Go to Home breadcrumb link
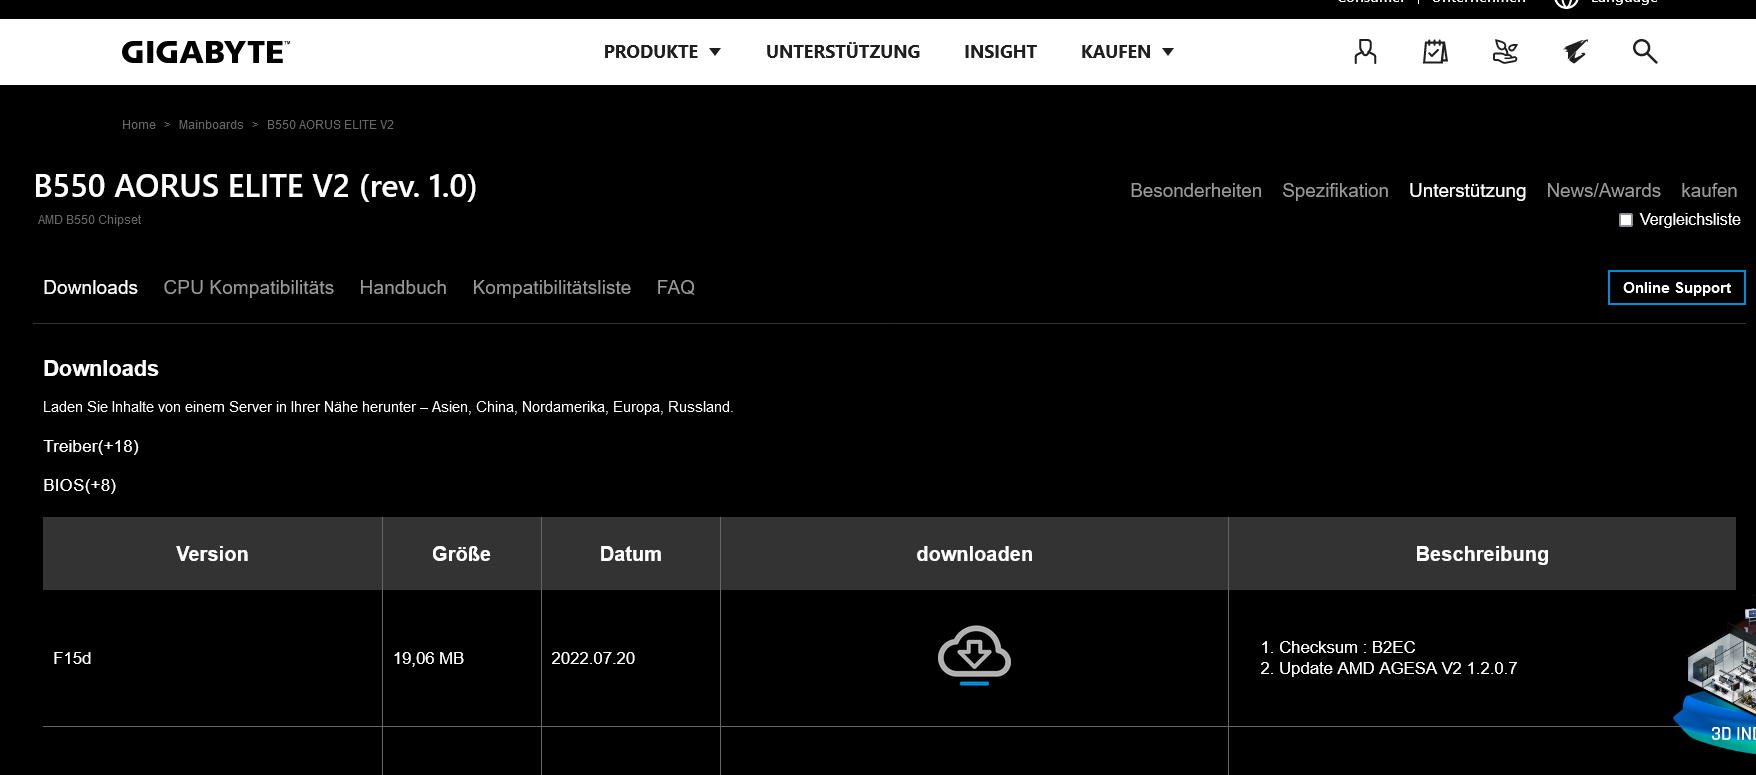Screen dimensions: 1756x775 pos(139,125)
